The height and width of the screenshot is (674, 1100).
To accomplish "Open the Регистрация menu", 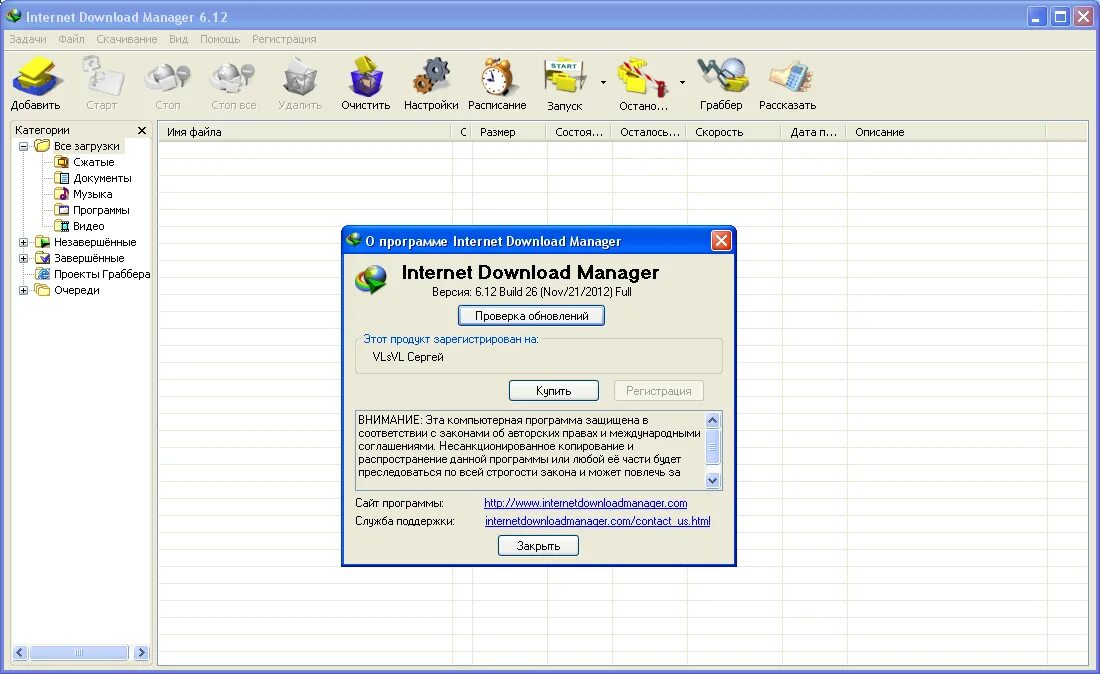I will pos(284,39).
